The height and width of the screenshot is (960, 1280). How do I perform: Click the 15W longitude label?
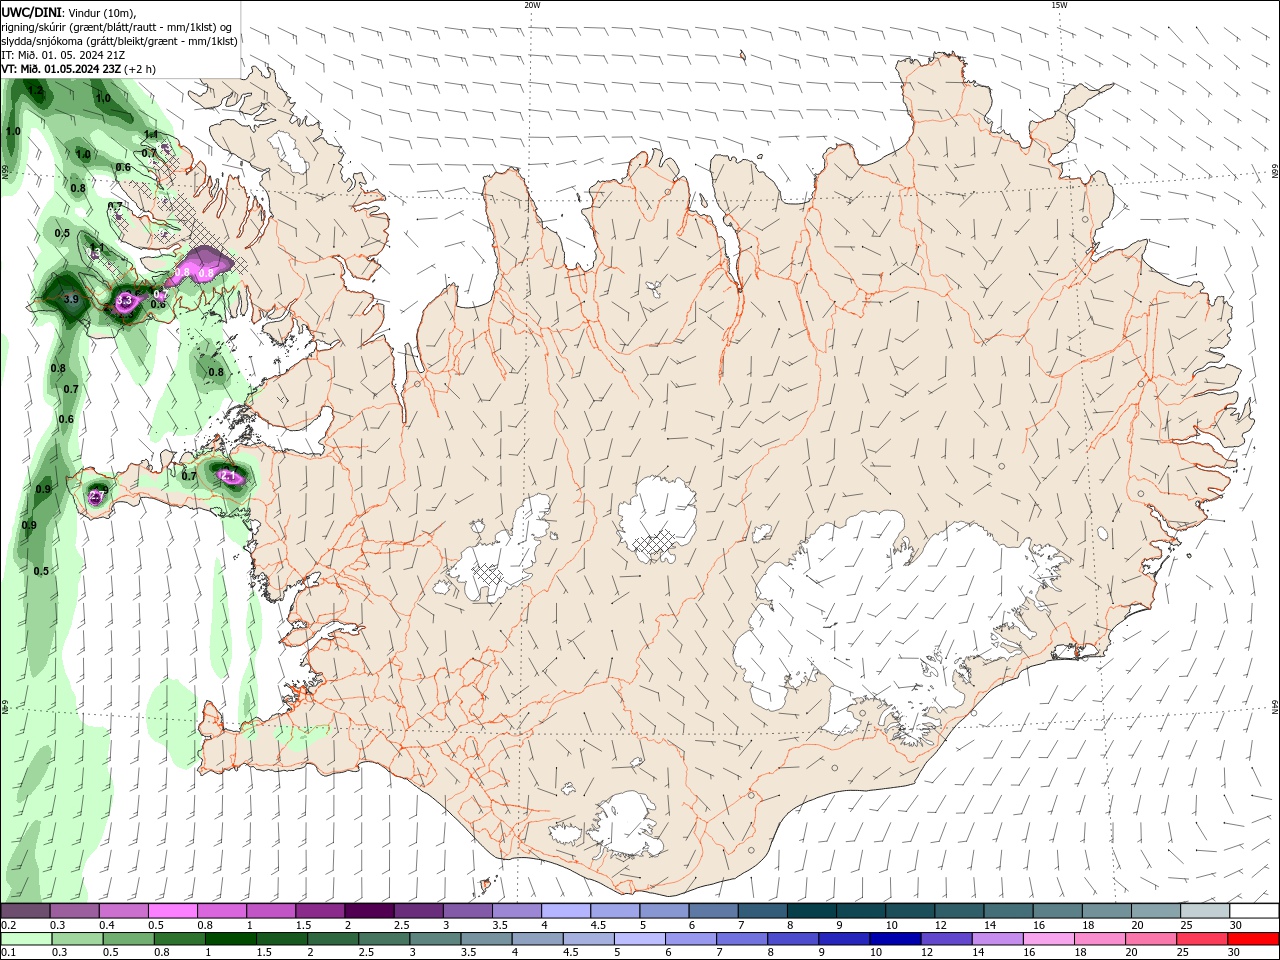pos(1059,5)
